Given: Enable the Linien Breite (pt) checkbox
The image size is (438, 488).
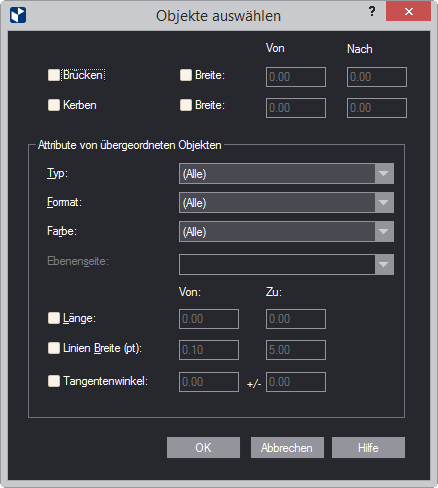Looking at the screenshot, I should point(54,348).
